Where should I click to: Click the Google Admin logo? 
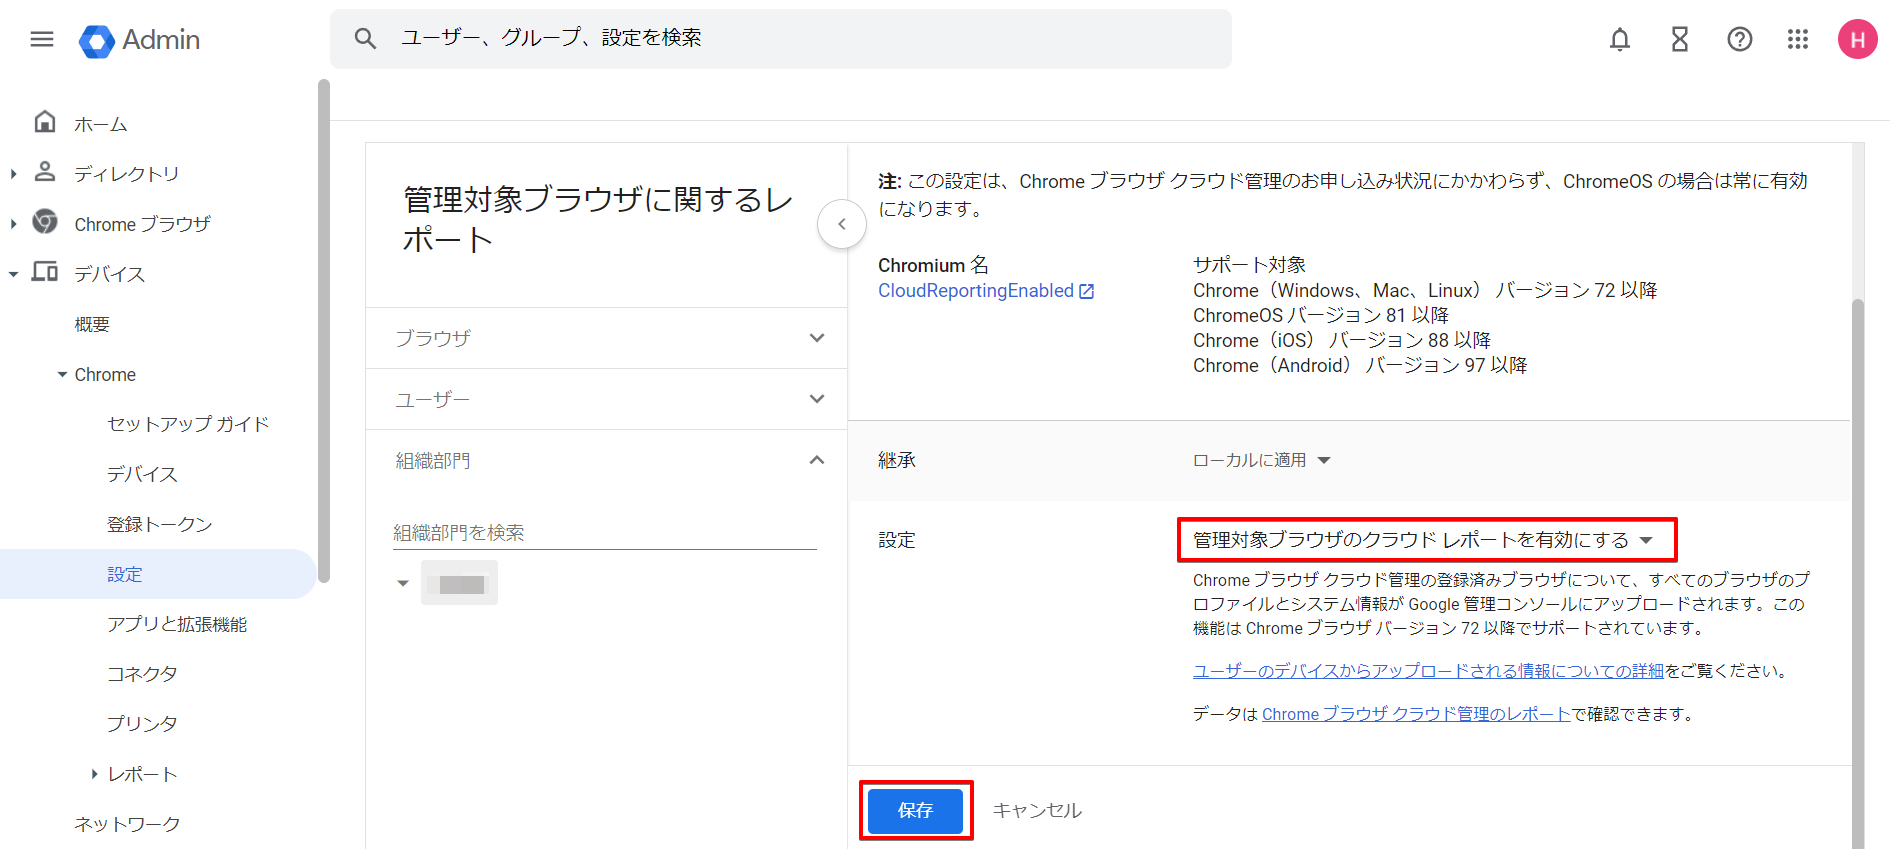pos(140,40)
